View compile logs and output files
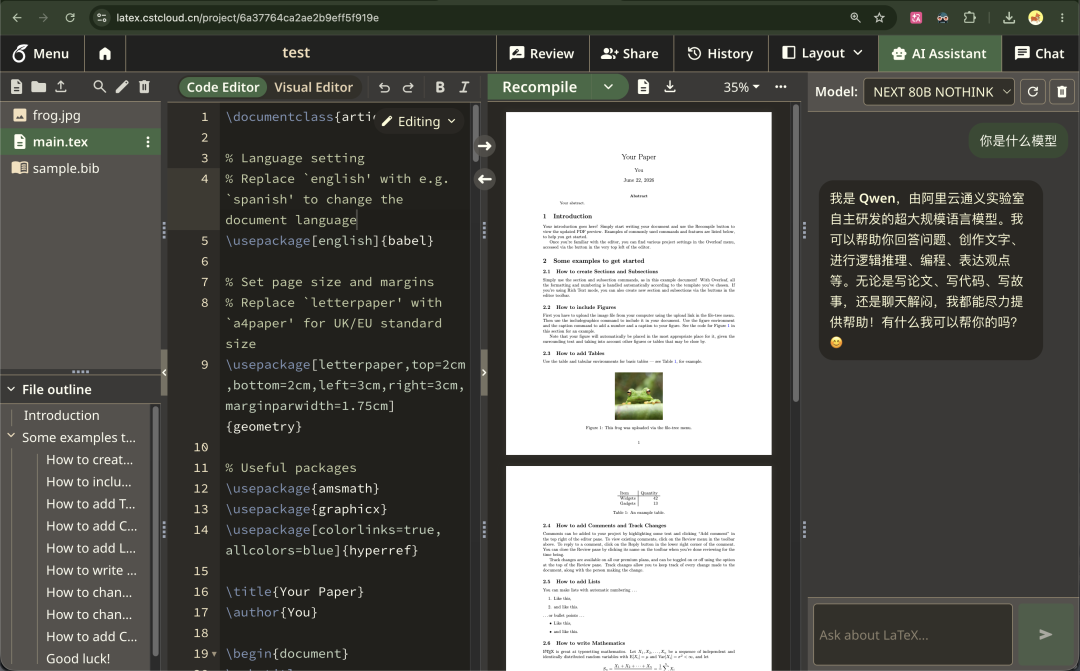Image resolution: width=1080 pixels, height=671 pixels. 643,87
